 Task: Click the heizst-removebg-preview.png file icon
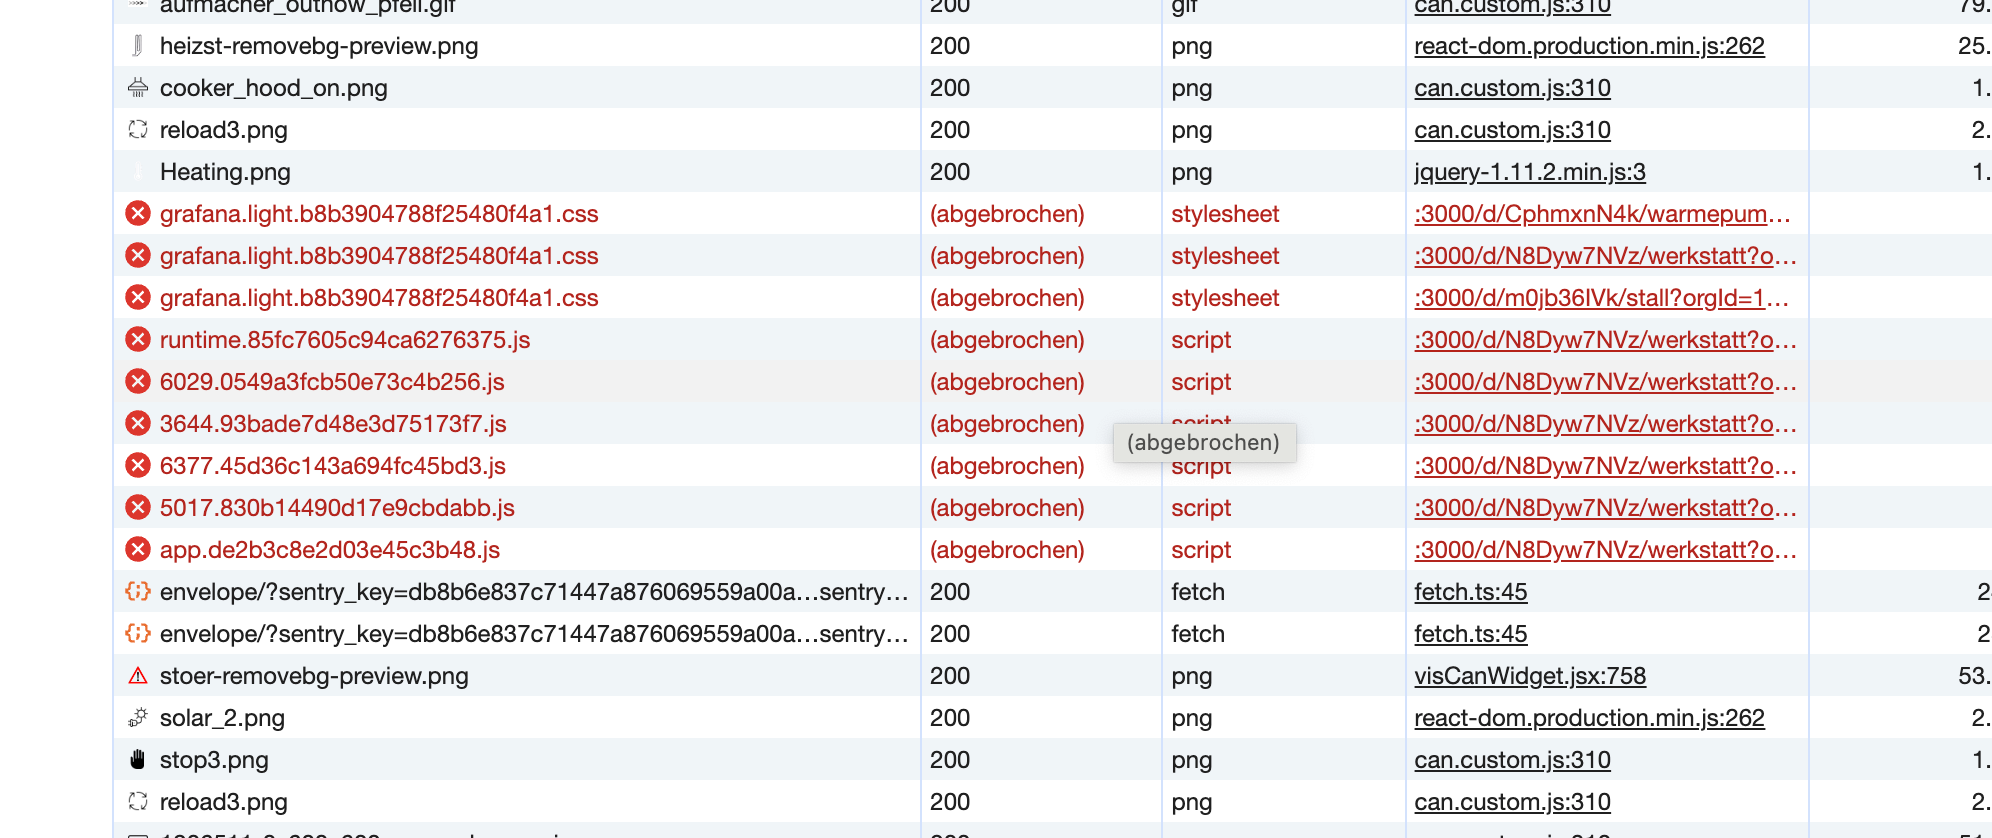point(138,46)
